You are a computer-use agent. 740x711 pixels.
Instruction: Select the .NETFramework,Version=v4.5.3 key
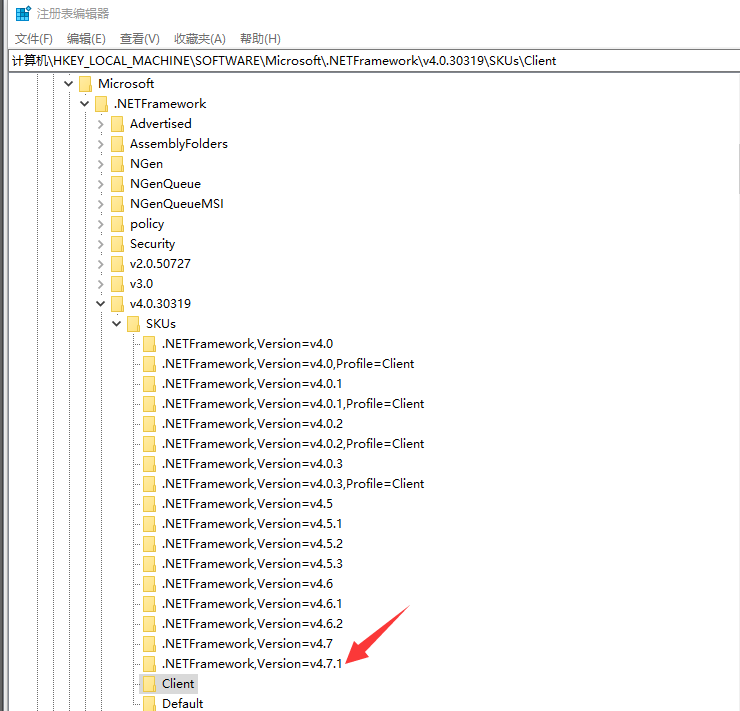click(x=252, y=564)
